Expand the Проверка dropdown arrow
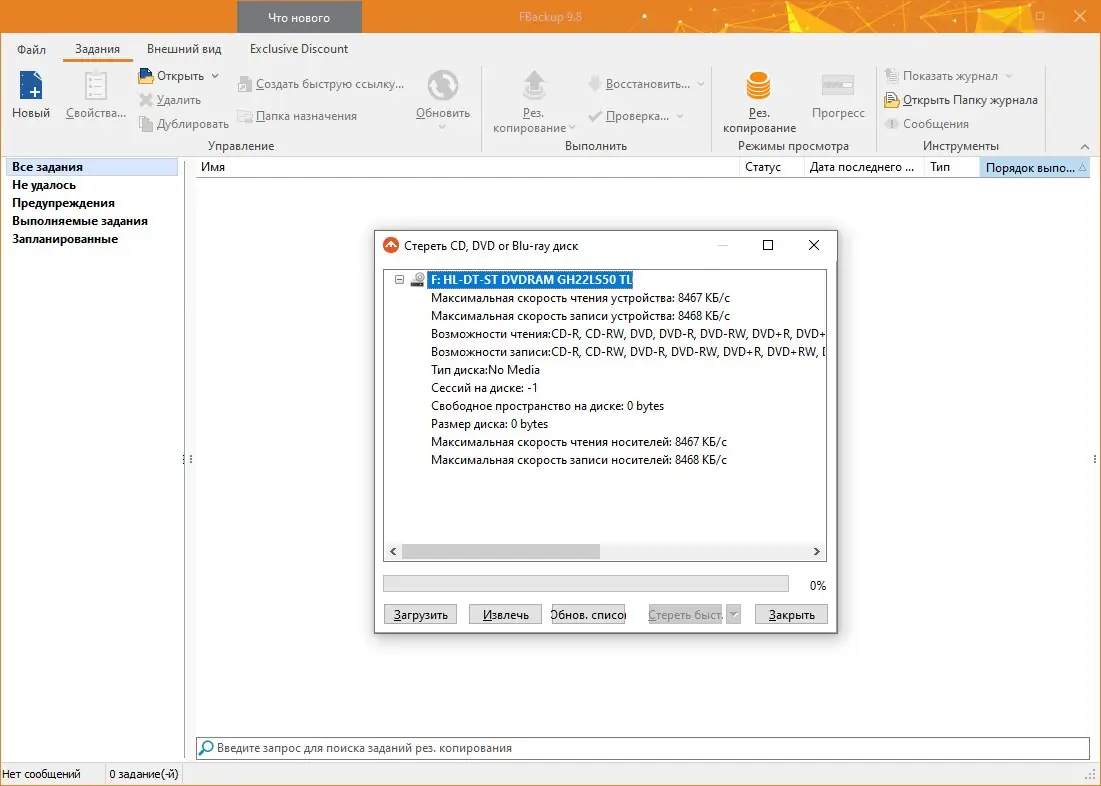The width and height of the screenshot is (1101, 786). 680,116
